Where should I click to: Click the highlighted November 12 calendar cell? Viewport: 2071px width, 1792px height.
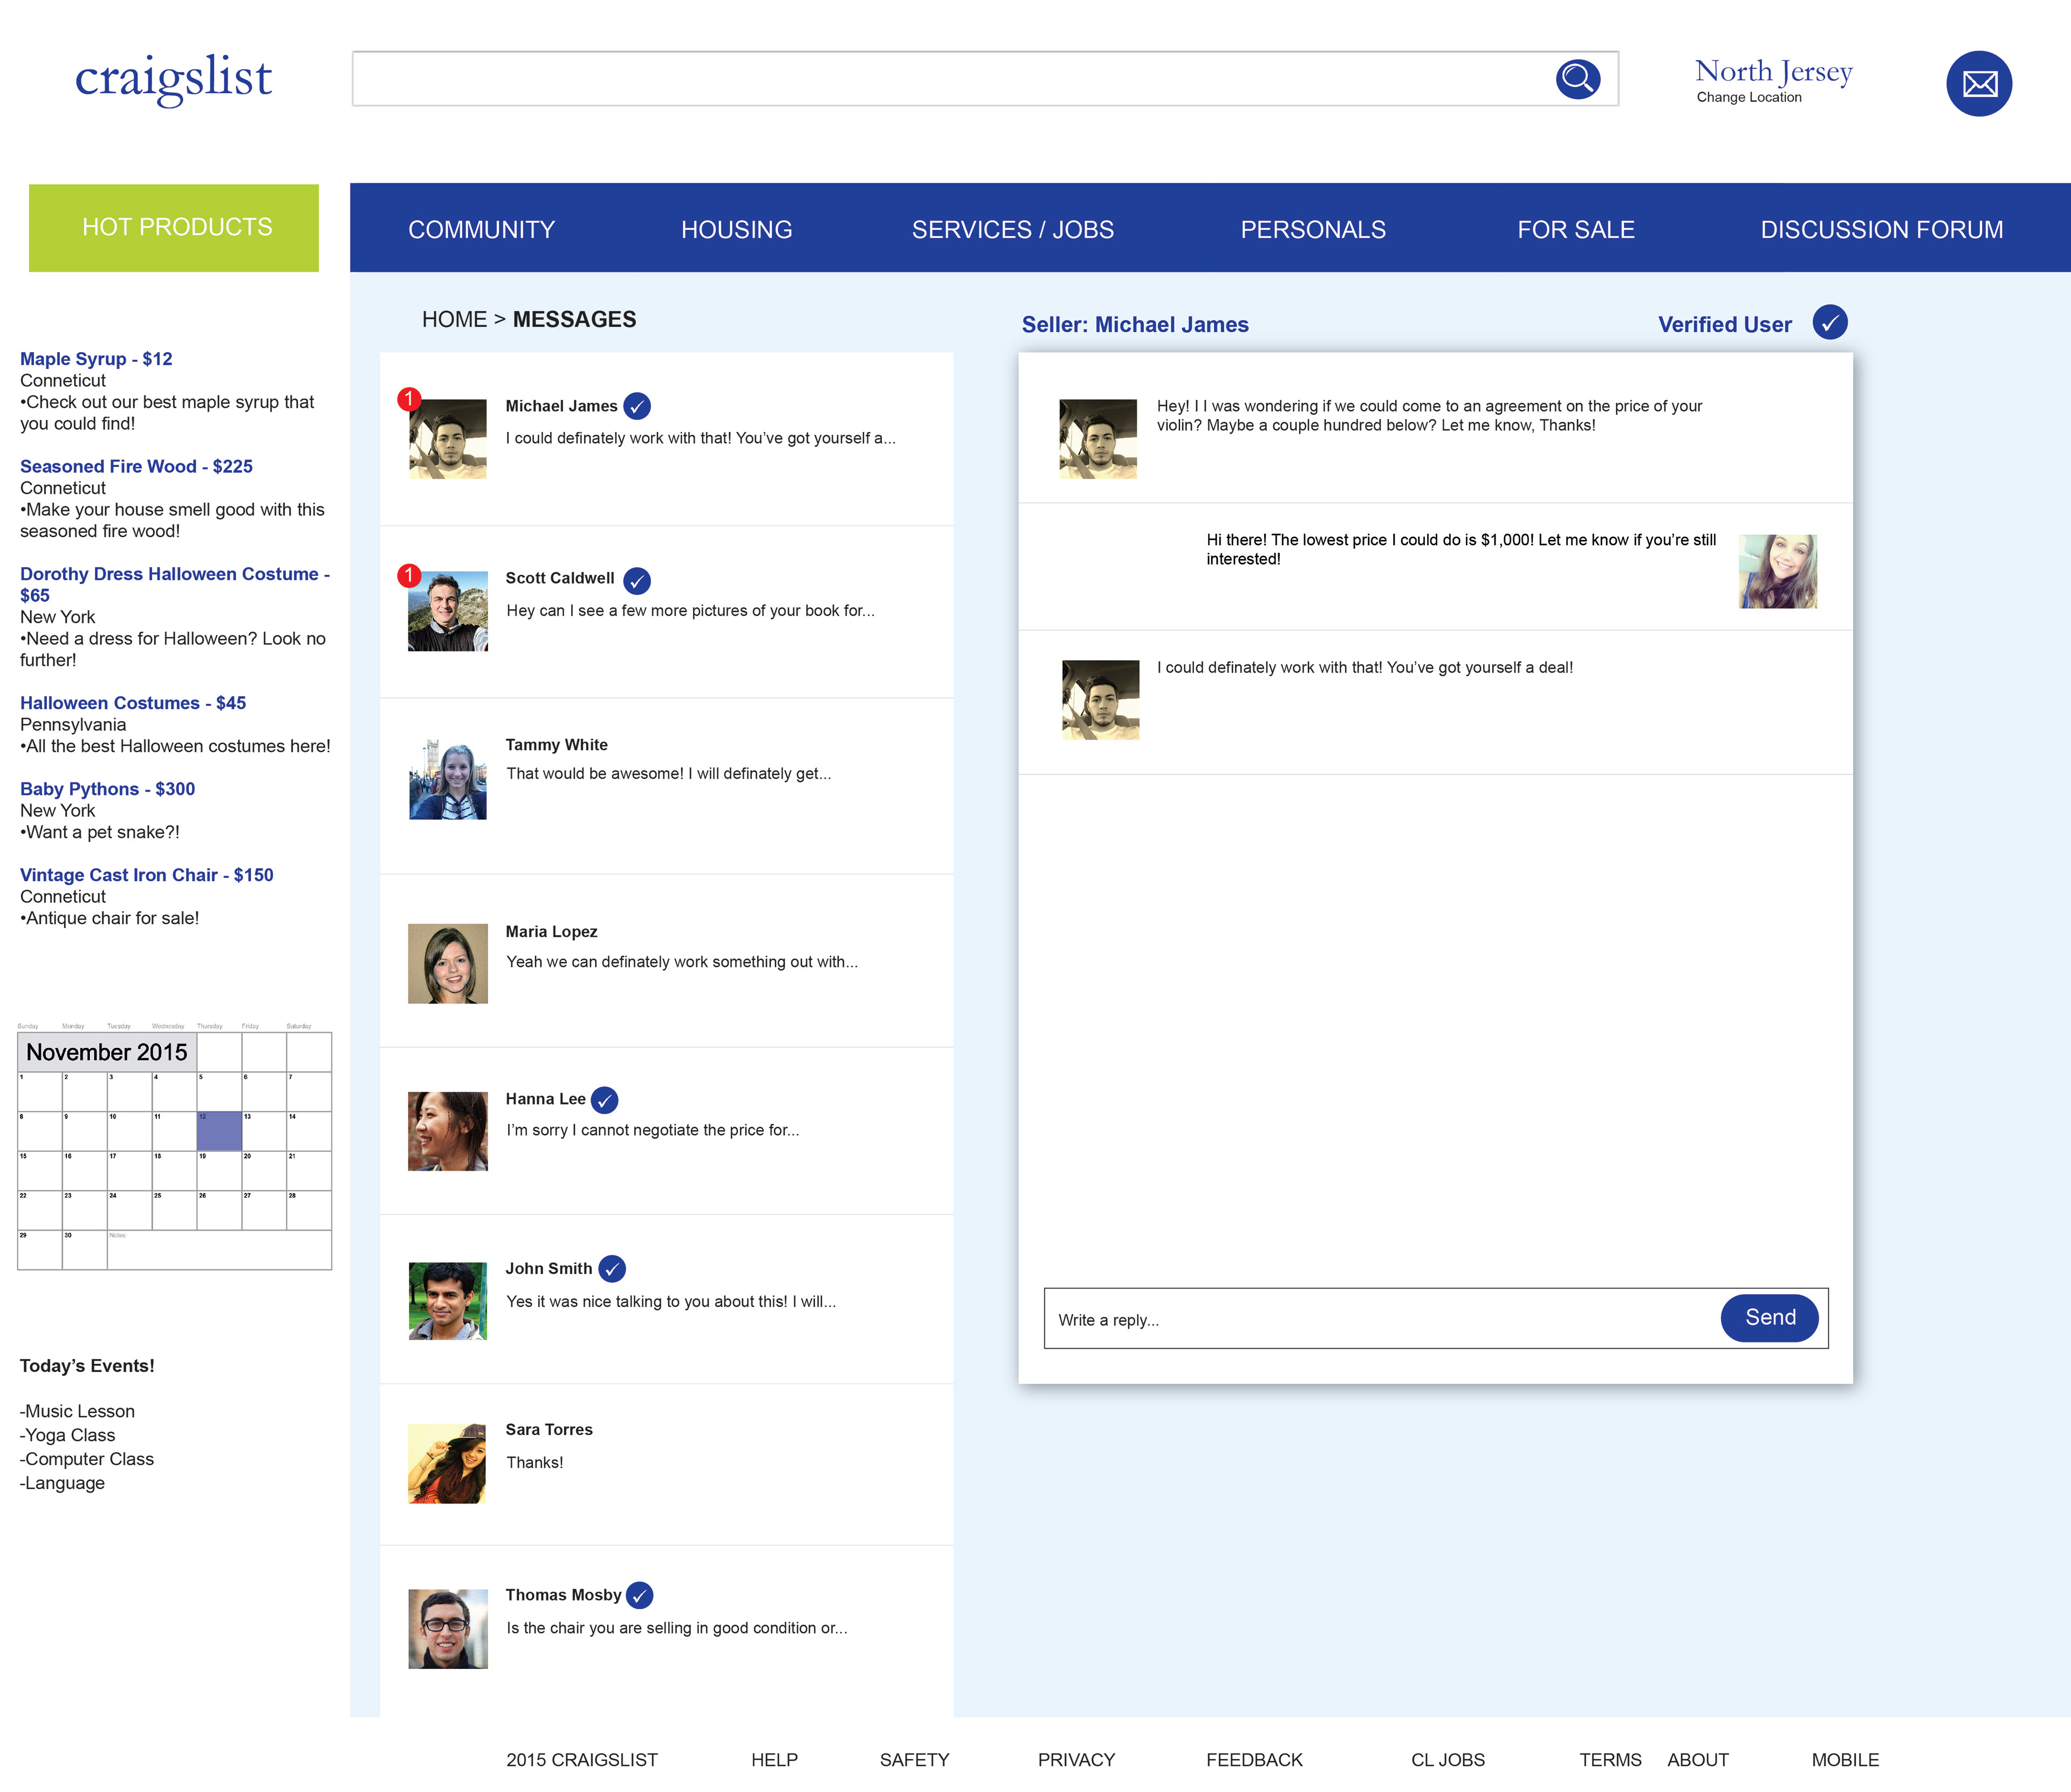219,1130
